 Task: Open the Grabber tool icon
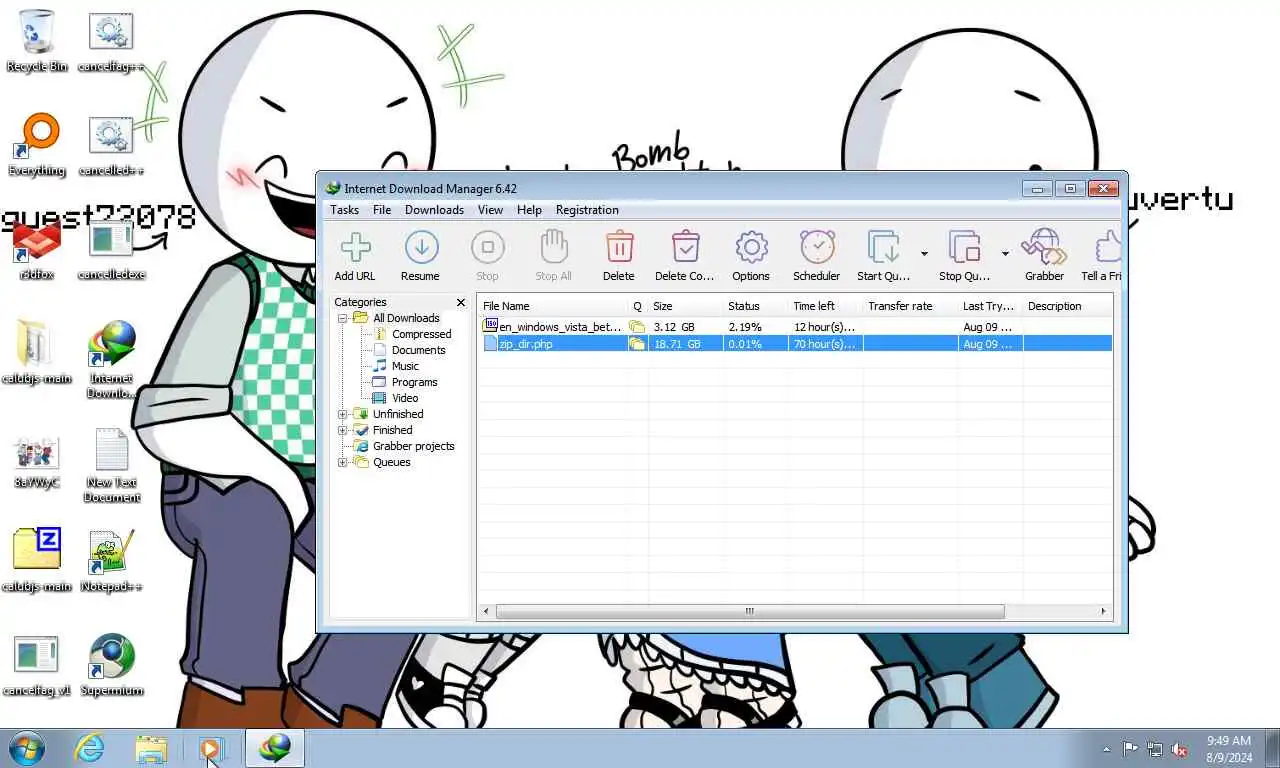pos(1044,247)
